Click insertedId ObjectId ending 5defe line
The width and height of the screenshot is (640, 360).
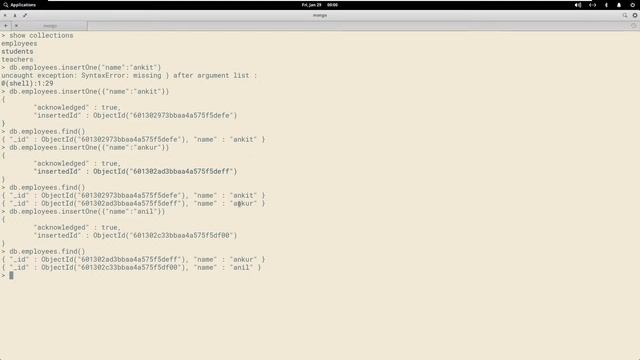coord(135,116)
